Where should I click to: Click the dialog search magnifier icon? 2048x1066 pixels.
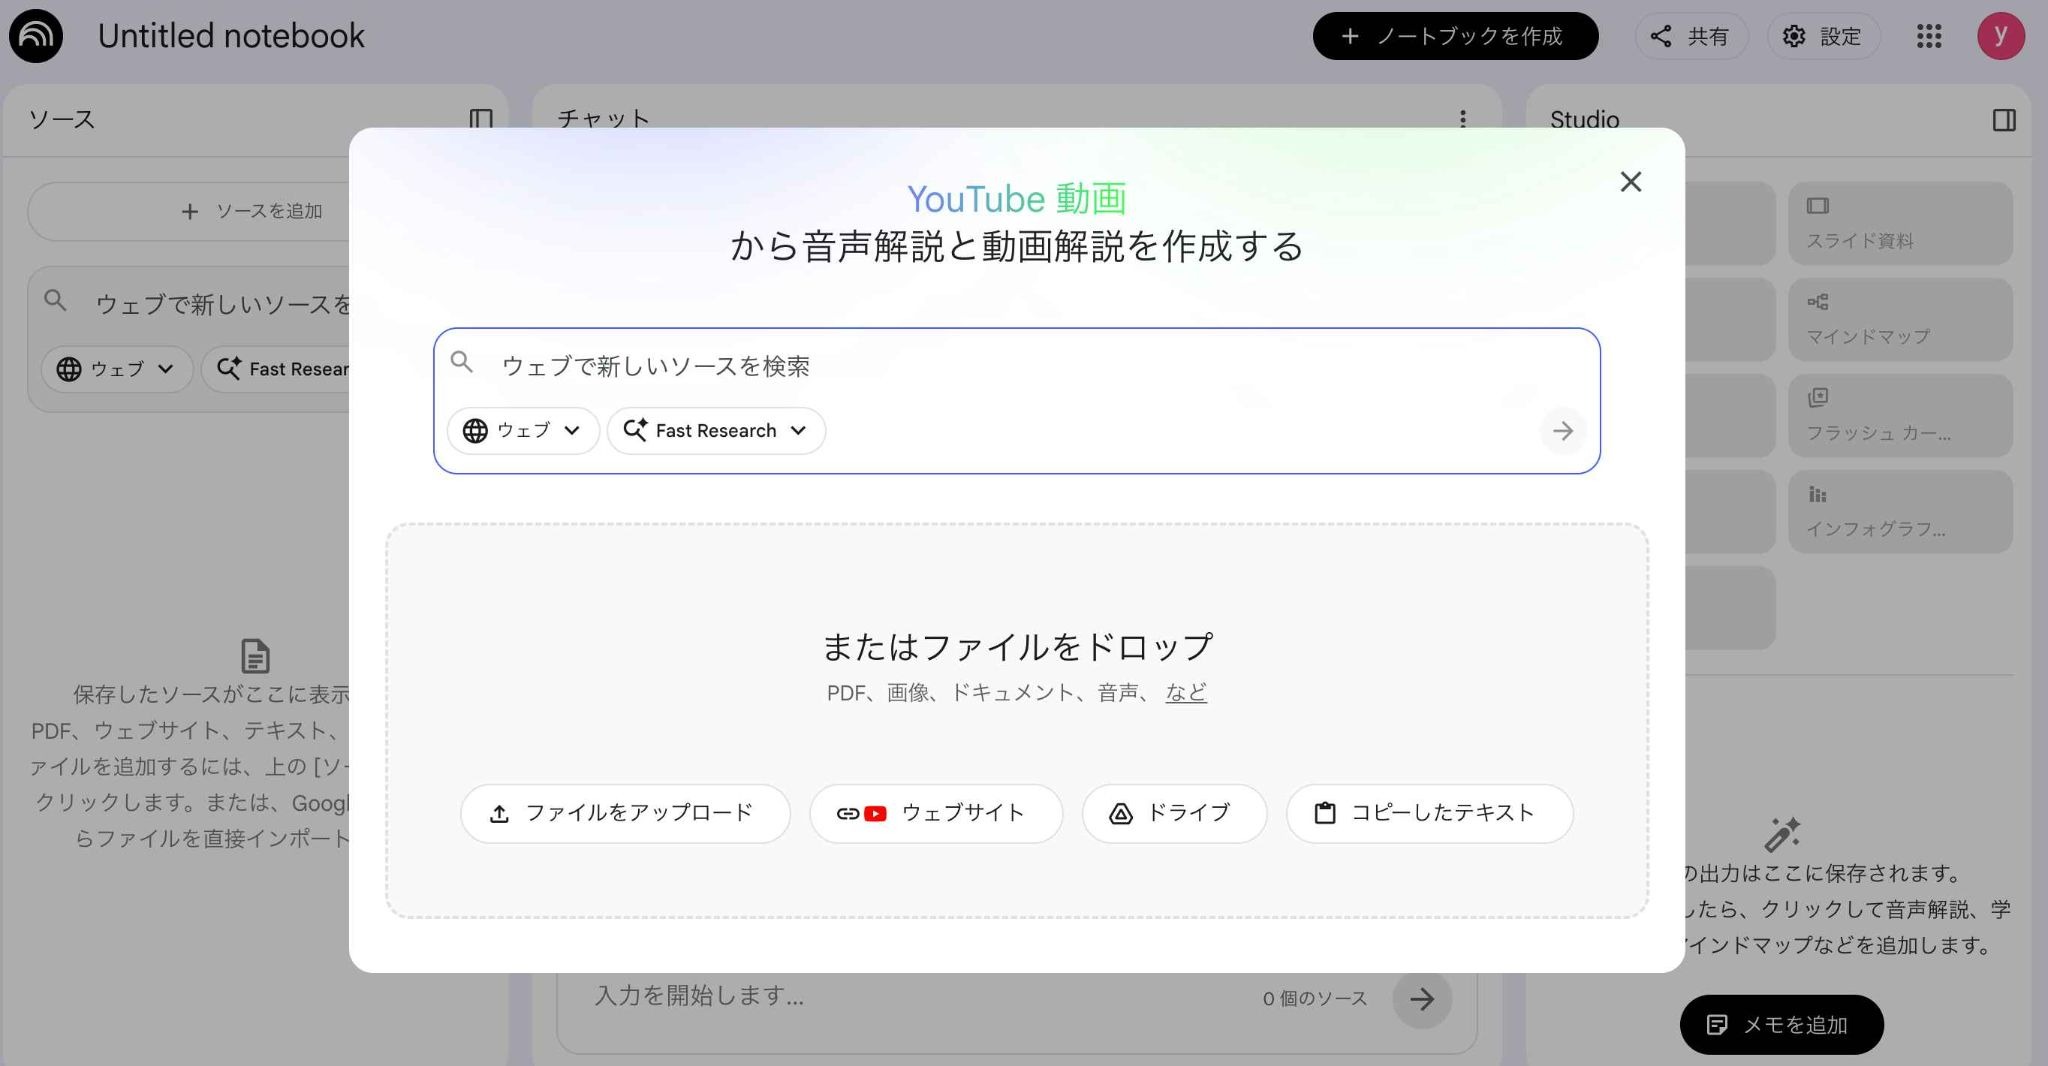coord(462,362)
